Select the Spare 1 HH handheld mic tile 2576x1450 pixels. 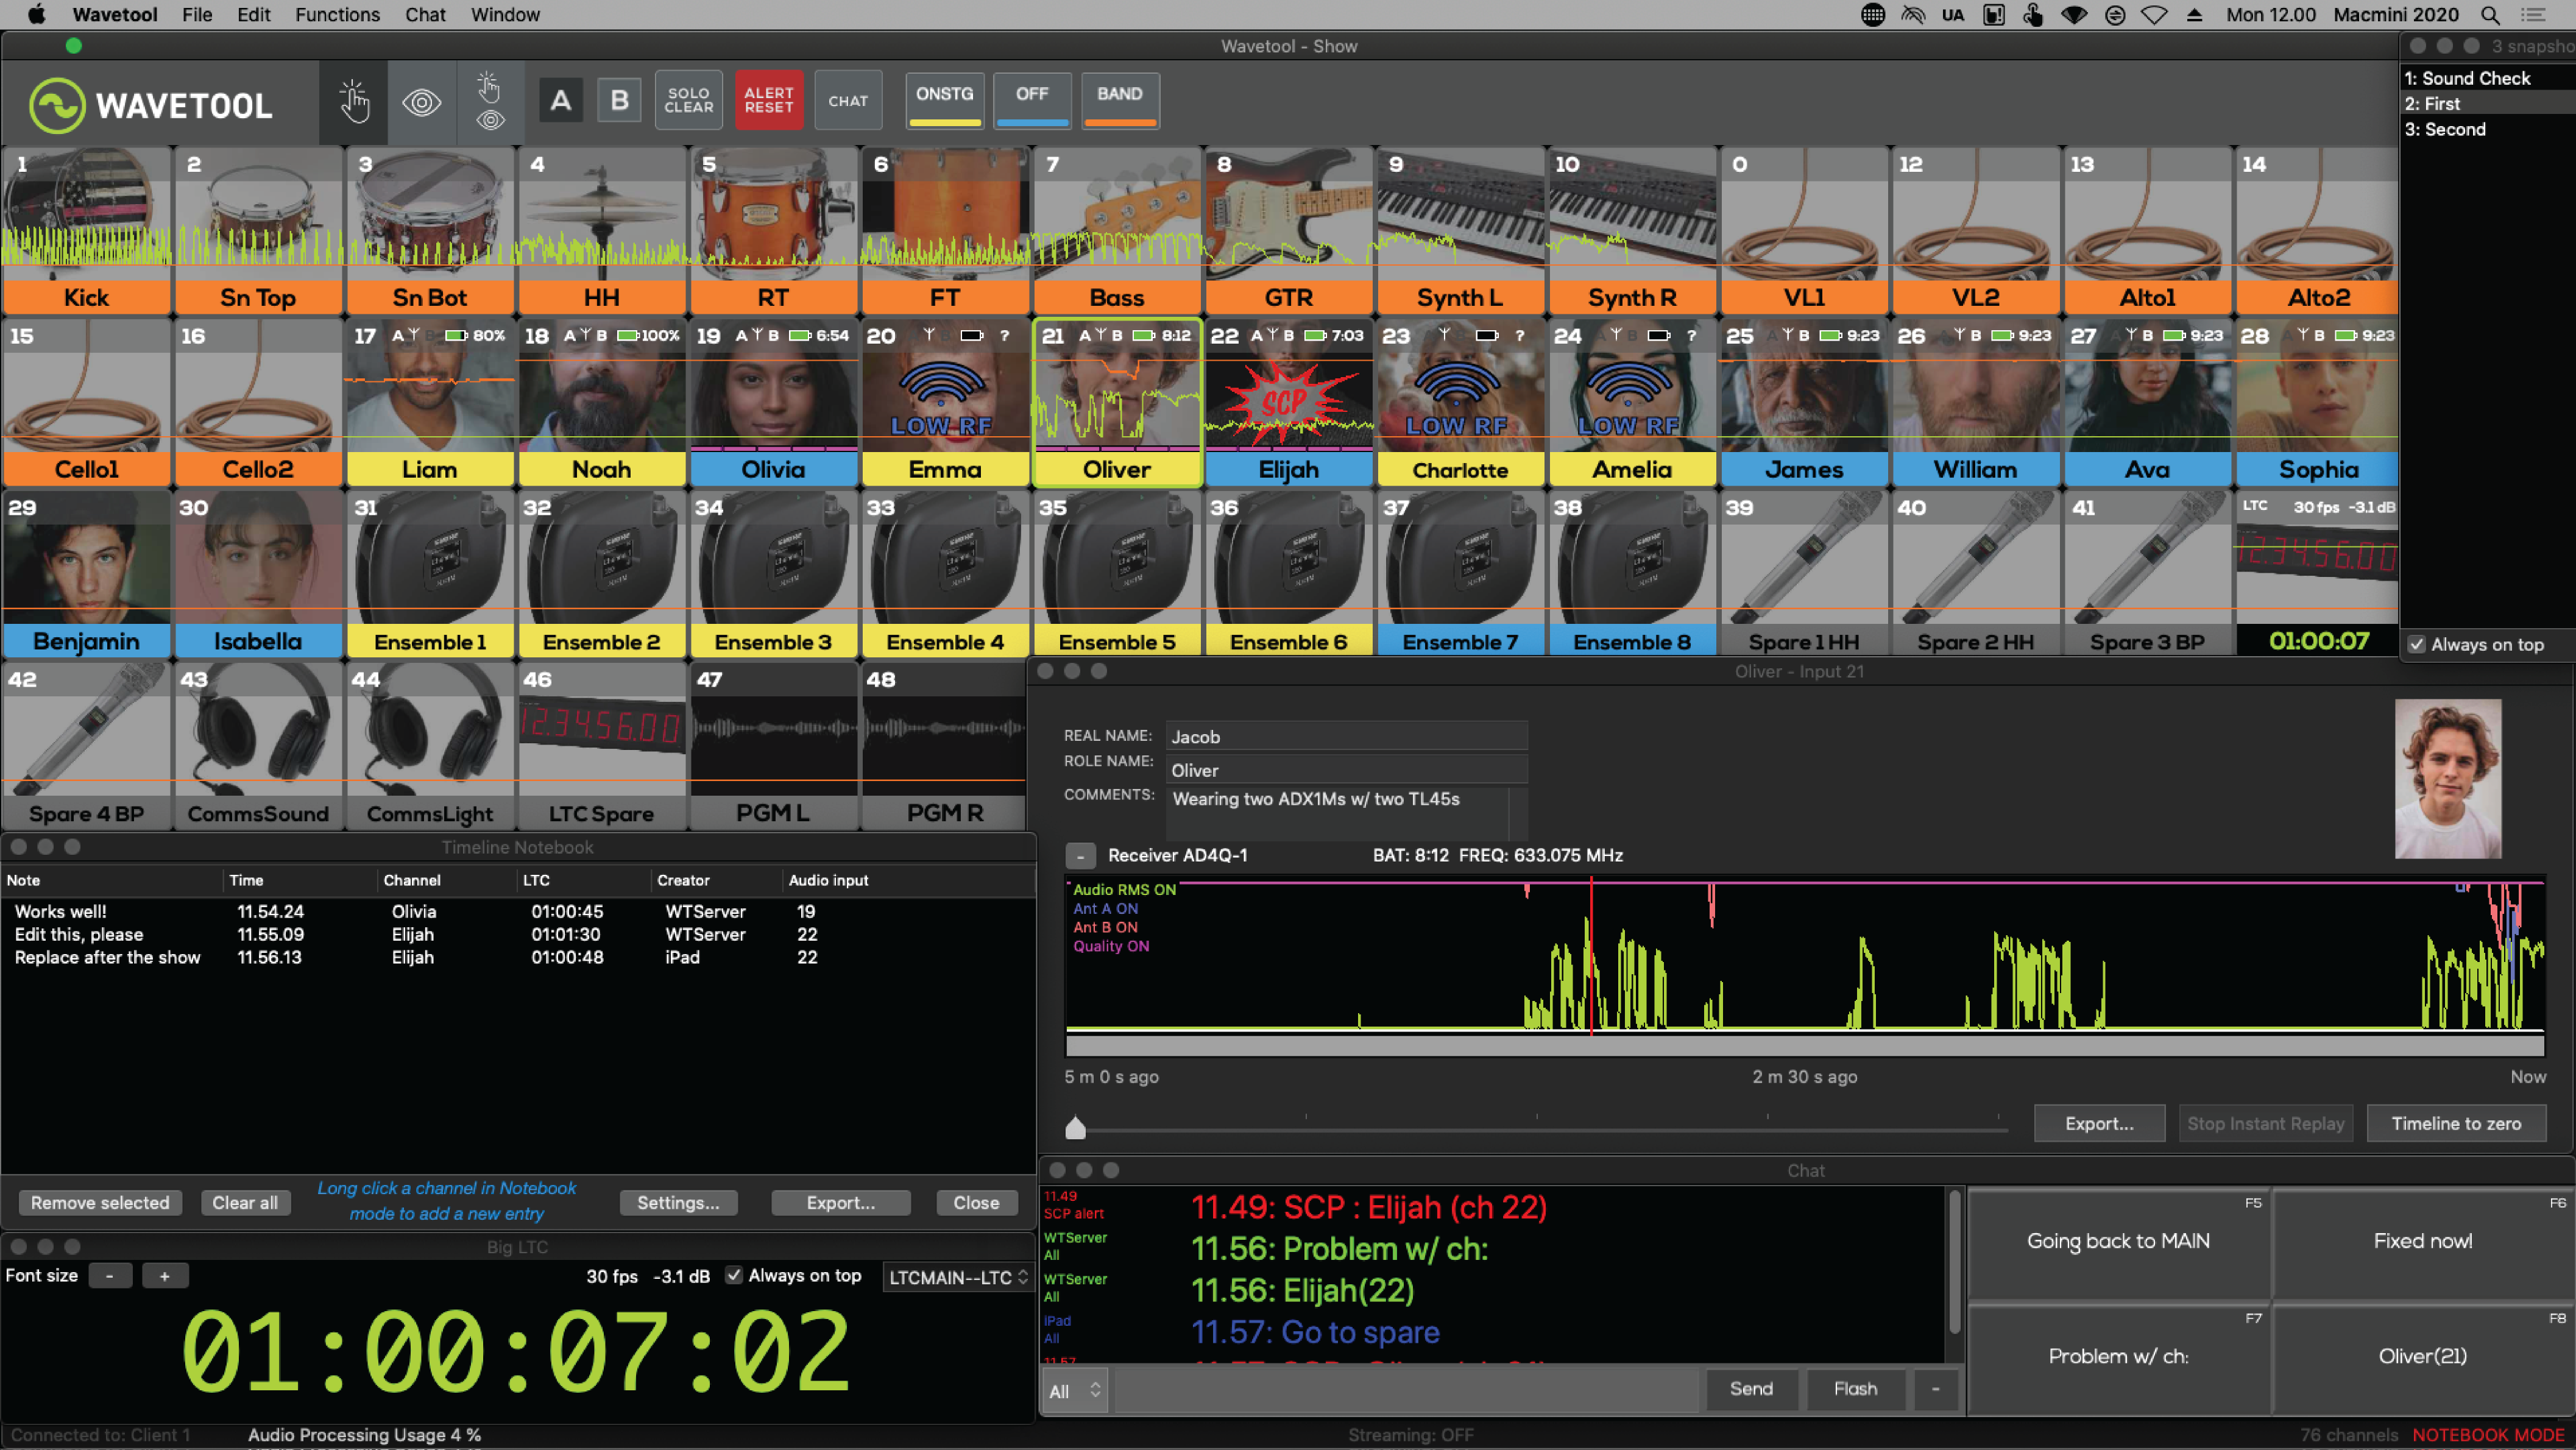pos(1804,574)
